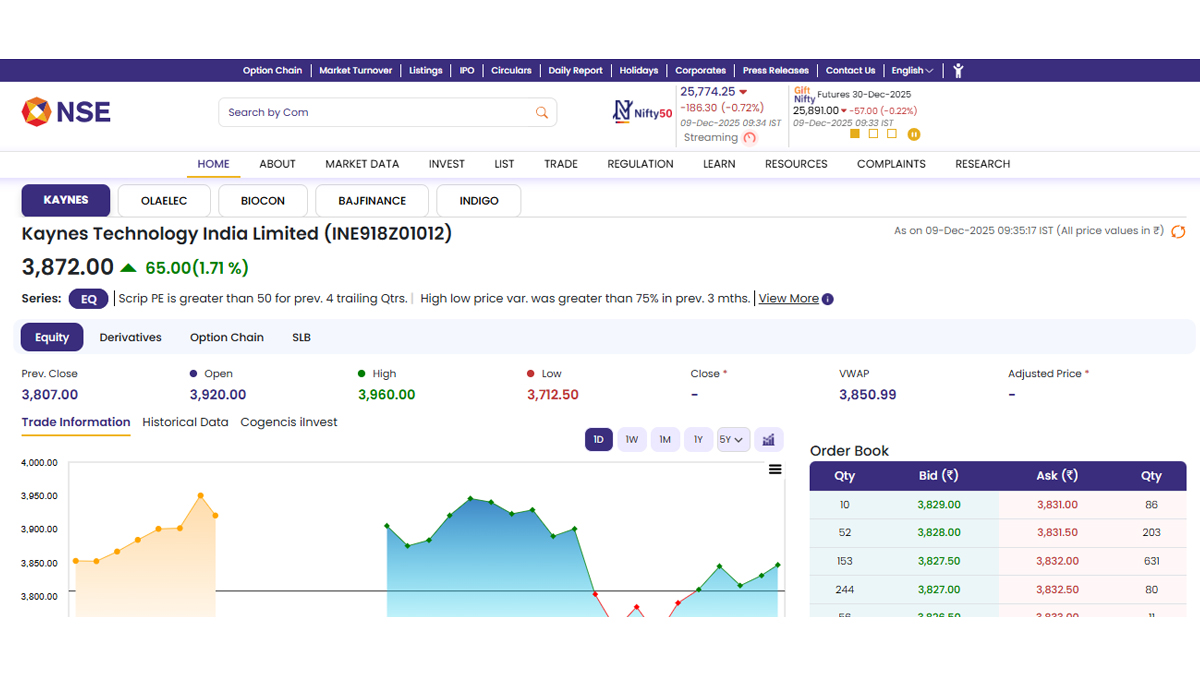The width and height of the screenshot is (1200, 675).
Task: Open the accessibility person icon
Action: point(958,70)
